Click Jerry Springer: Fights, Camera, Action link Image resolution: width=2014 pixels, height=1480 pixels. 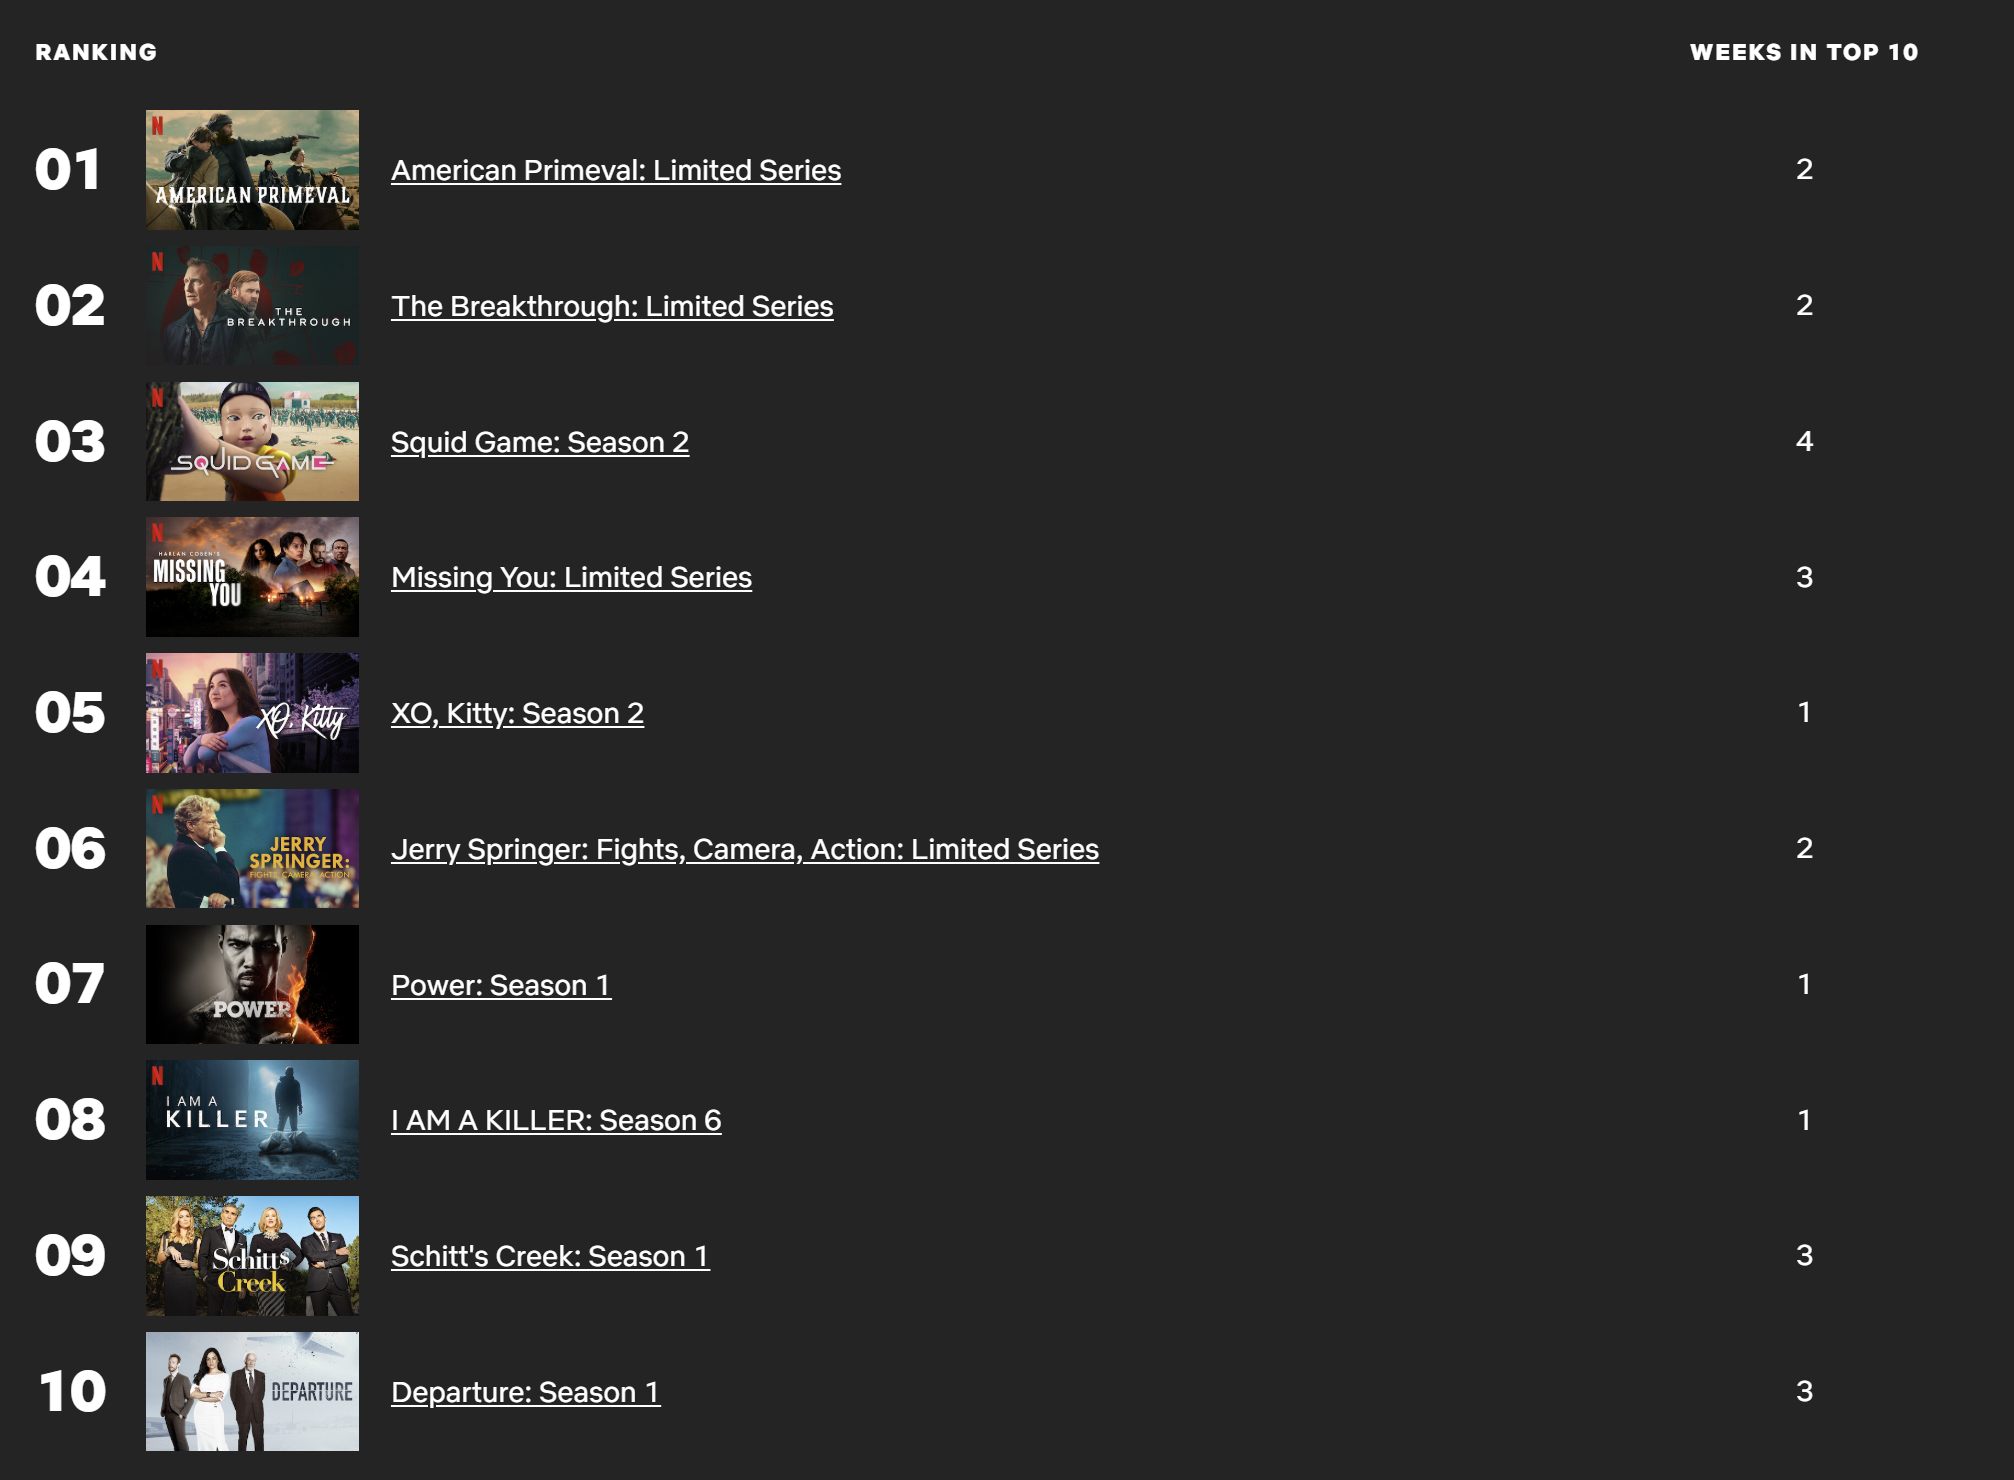[744, 849]
